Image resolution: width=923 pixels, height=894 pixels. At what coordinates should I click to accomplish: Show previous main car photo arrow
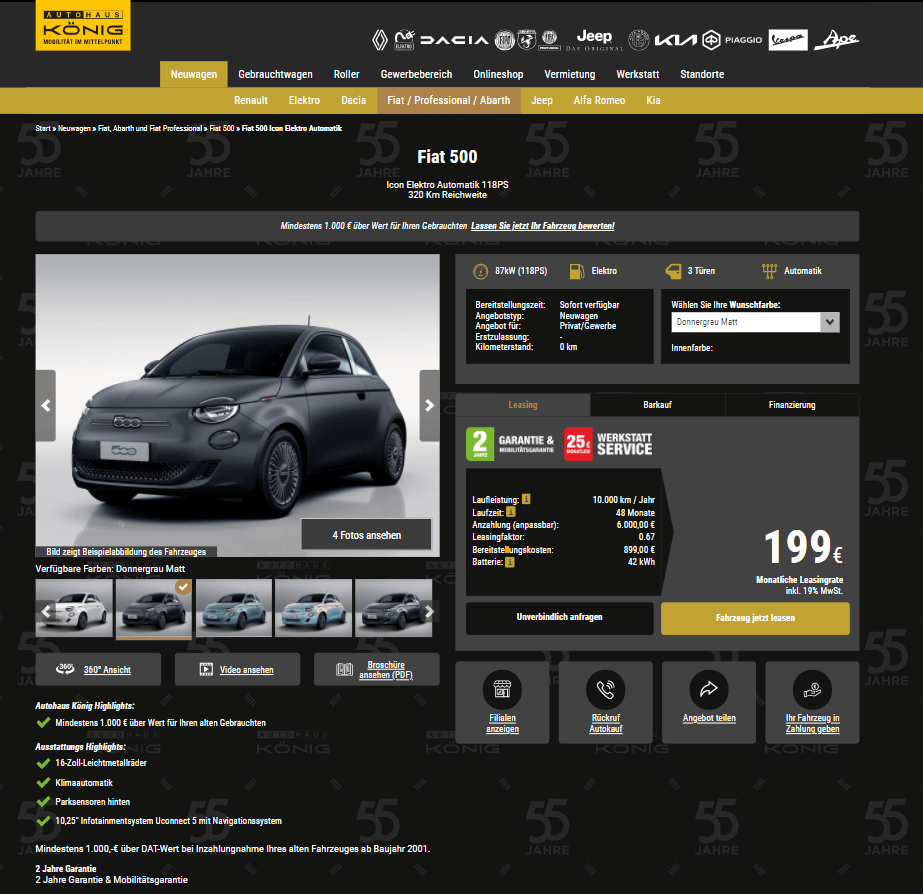pyautogui.click(x=46, y=406)
